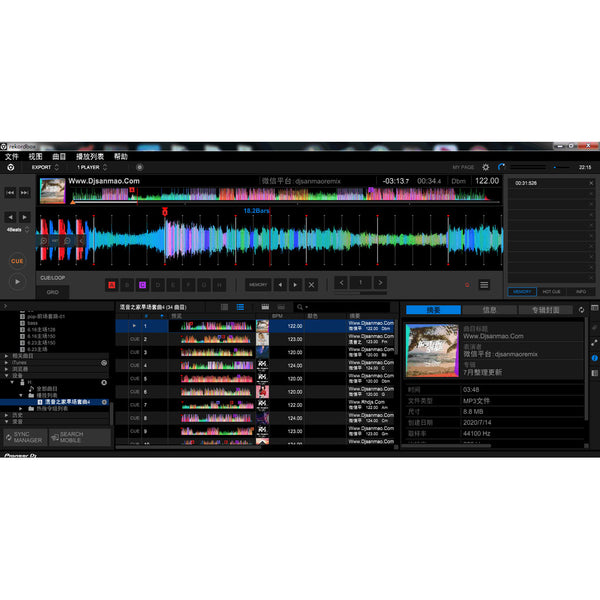
Task: Open the 1 PLAYER layout dropdown
Action: tap(92, 167)
